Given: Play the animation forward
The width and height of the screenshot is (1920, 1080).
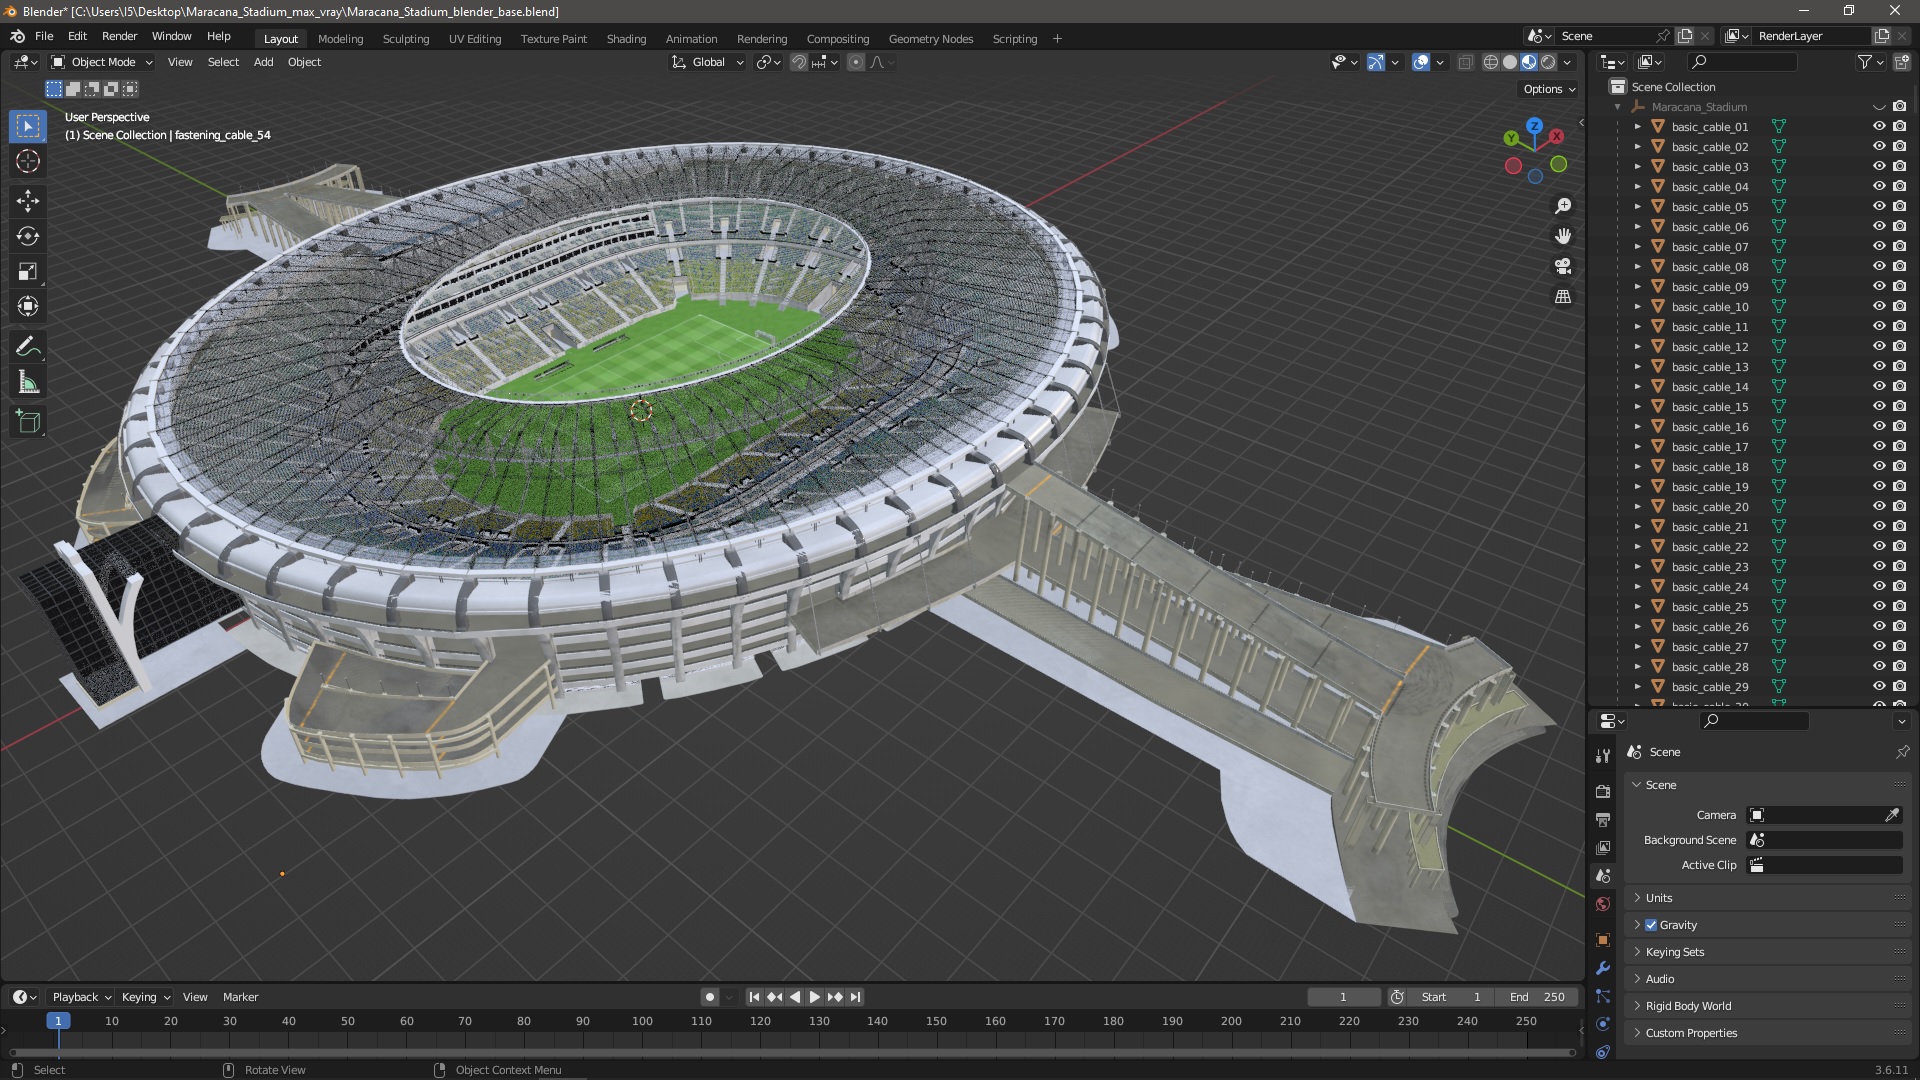Looking at the screenshot, I should click(814, 997).
